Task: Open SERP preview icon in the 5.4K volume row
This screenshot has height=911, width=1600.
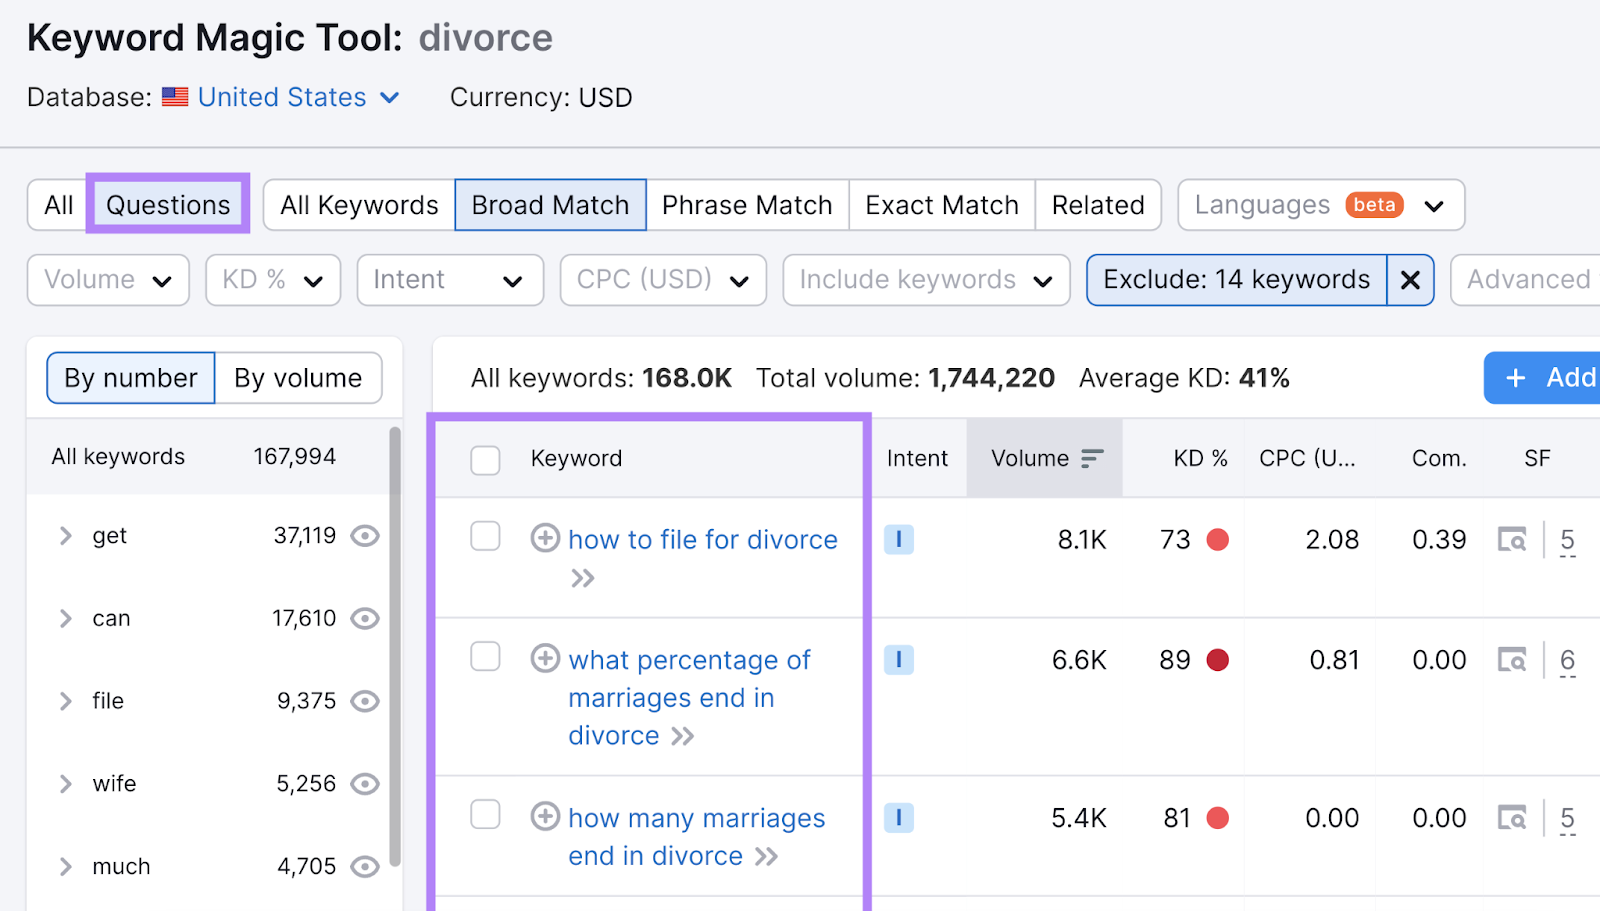Action: (x=1512, y=818)
